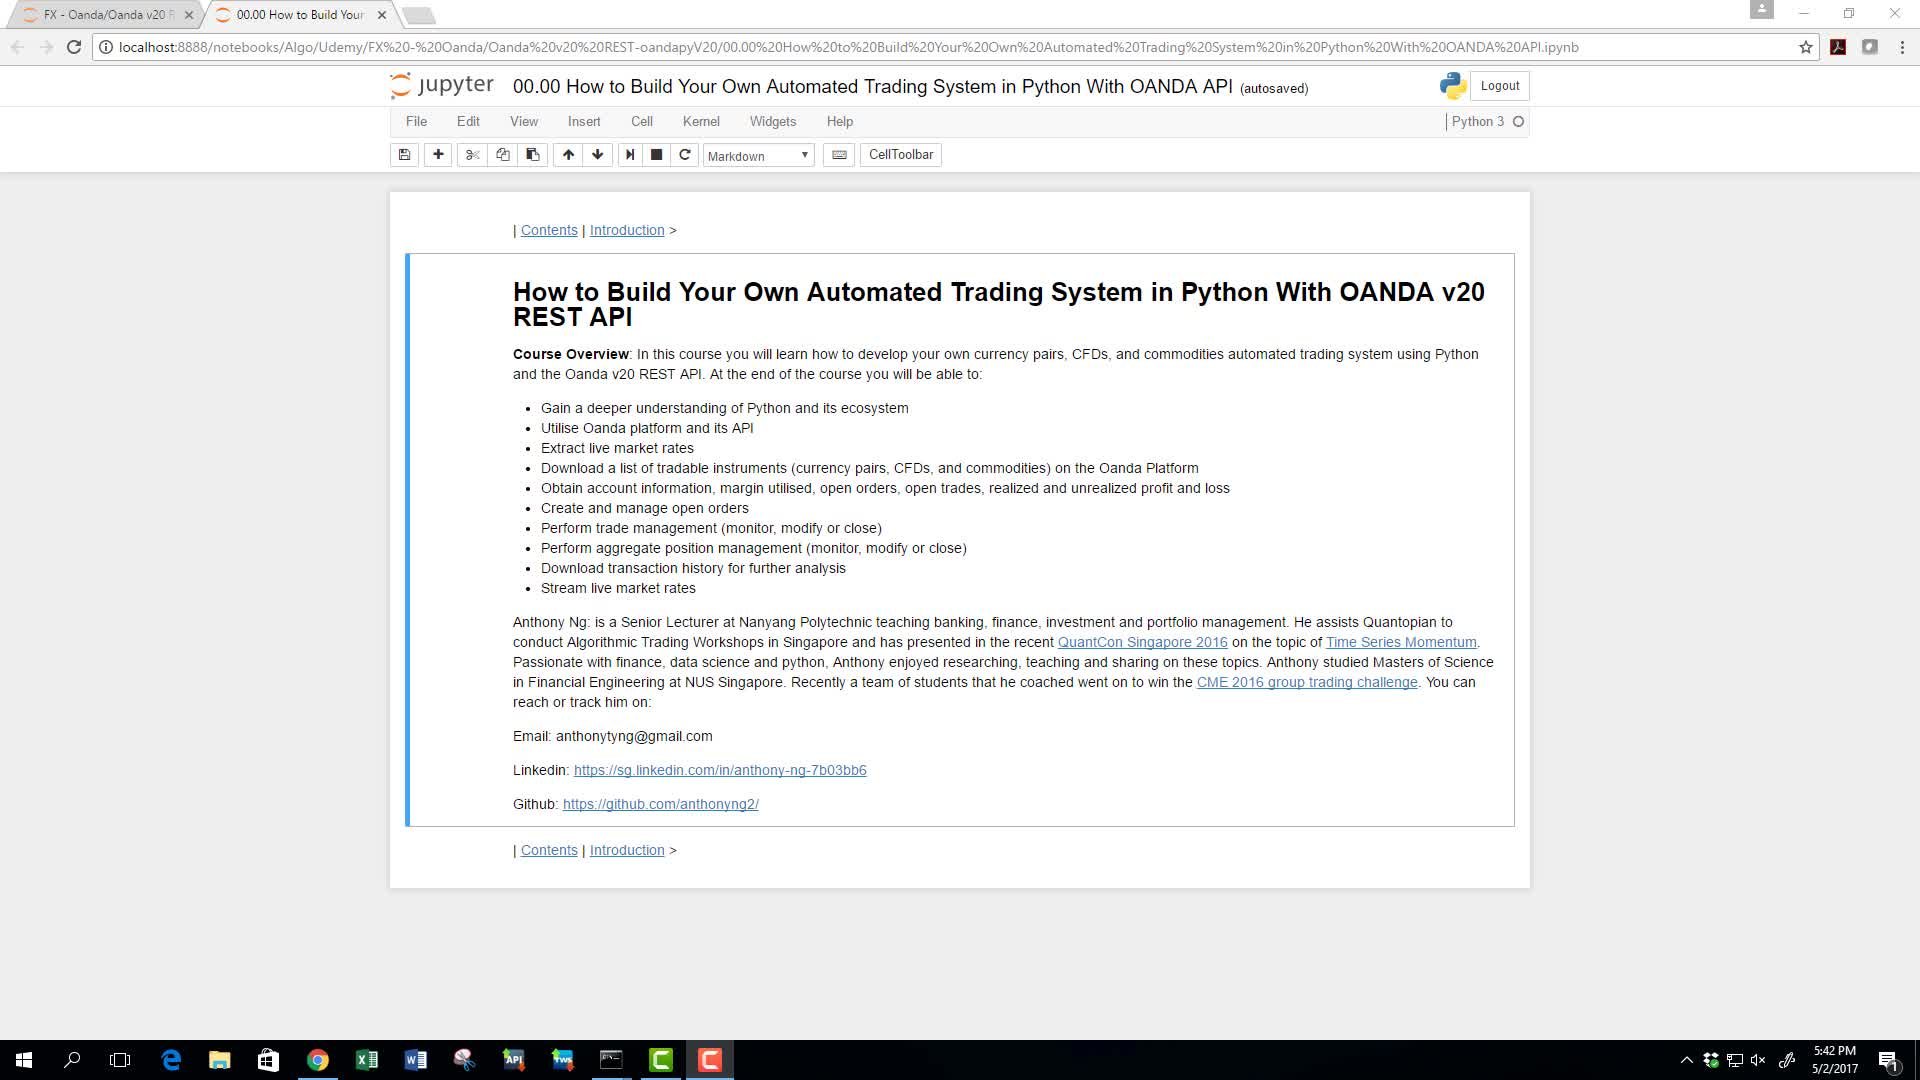Open the QuantCon Singapore 2016 link
The width and height of the screenshot is (1920, 1080).
pos(1142,643)
